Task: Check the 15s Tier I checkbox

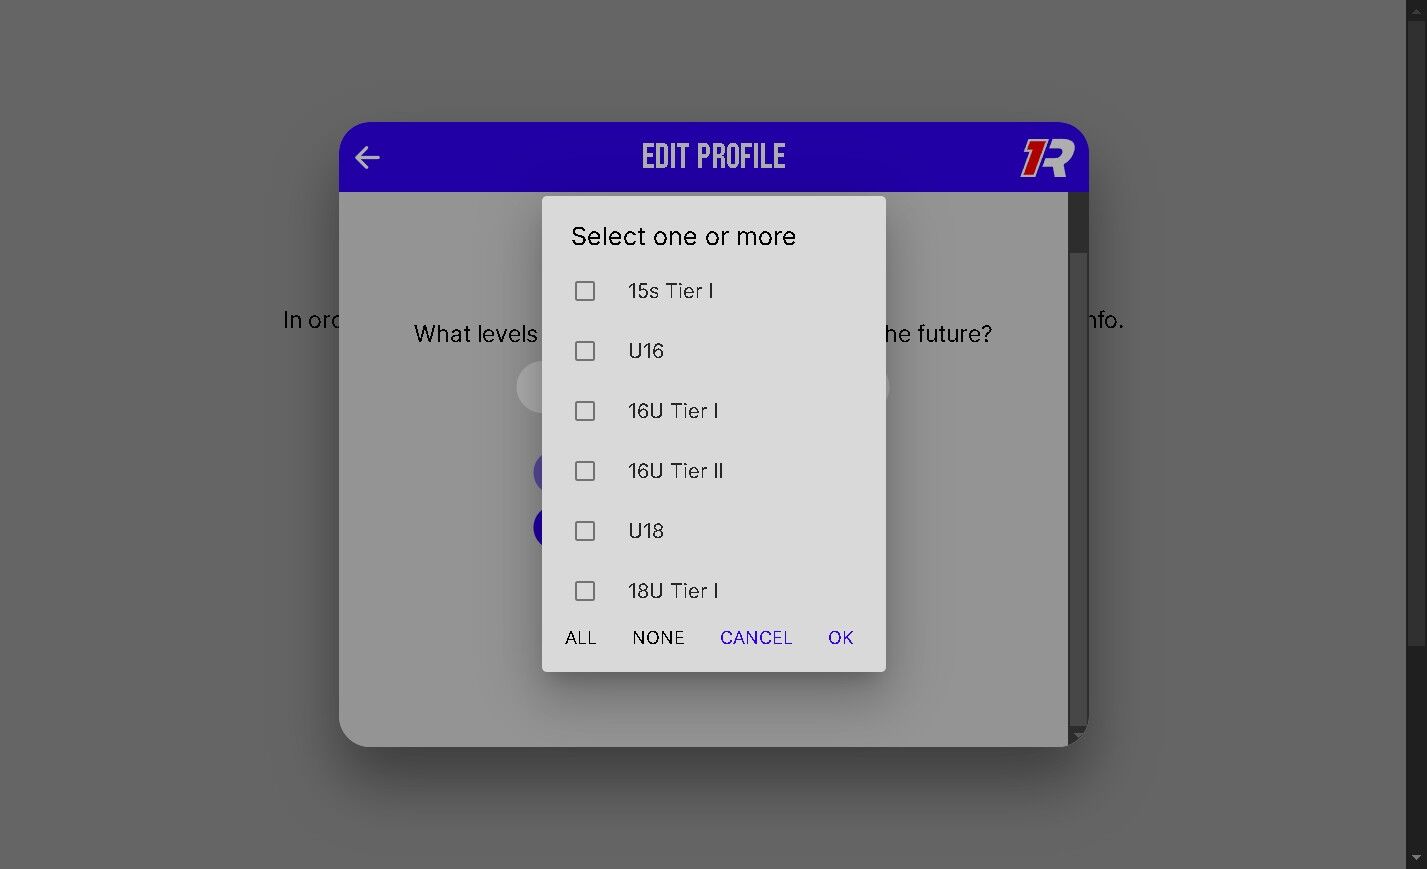Action: click(x=585, y=291)
